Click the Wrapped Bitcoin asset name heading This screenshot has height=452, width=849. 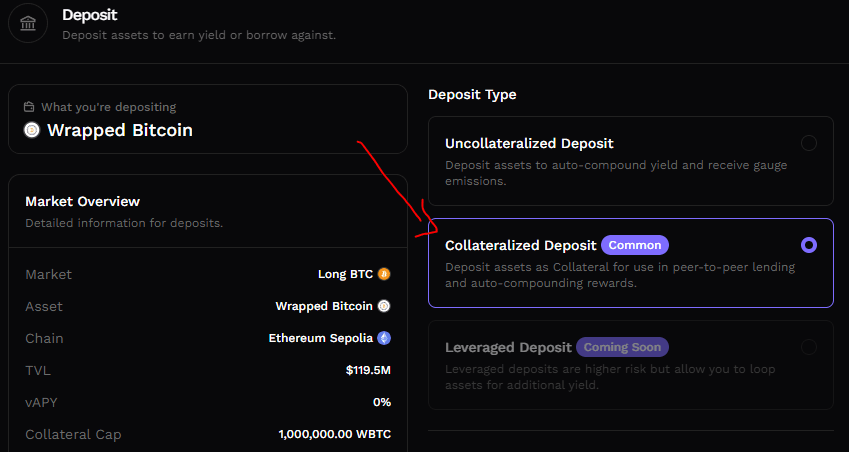click(x=120, y=130)
